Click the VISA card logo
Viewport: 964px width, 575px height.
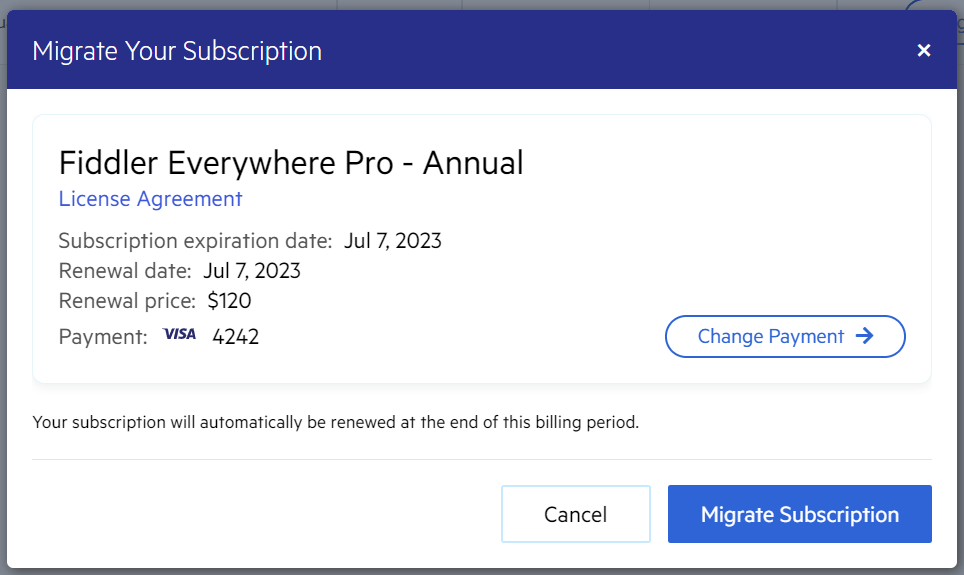pyautogui.click(x=180, y=335)
